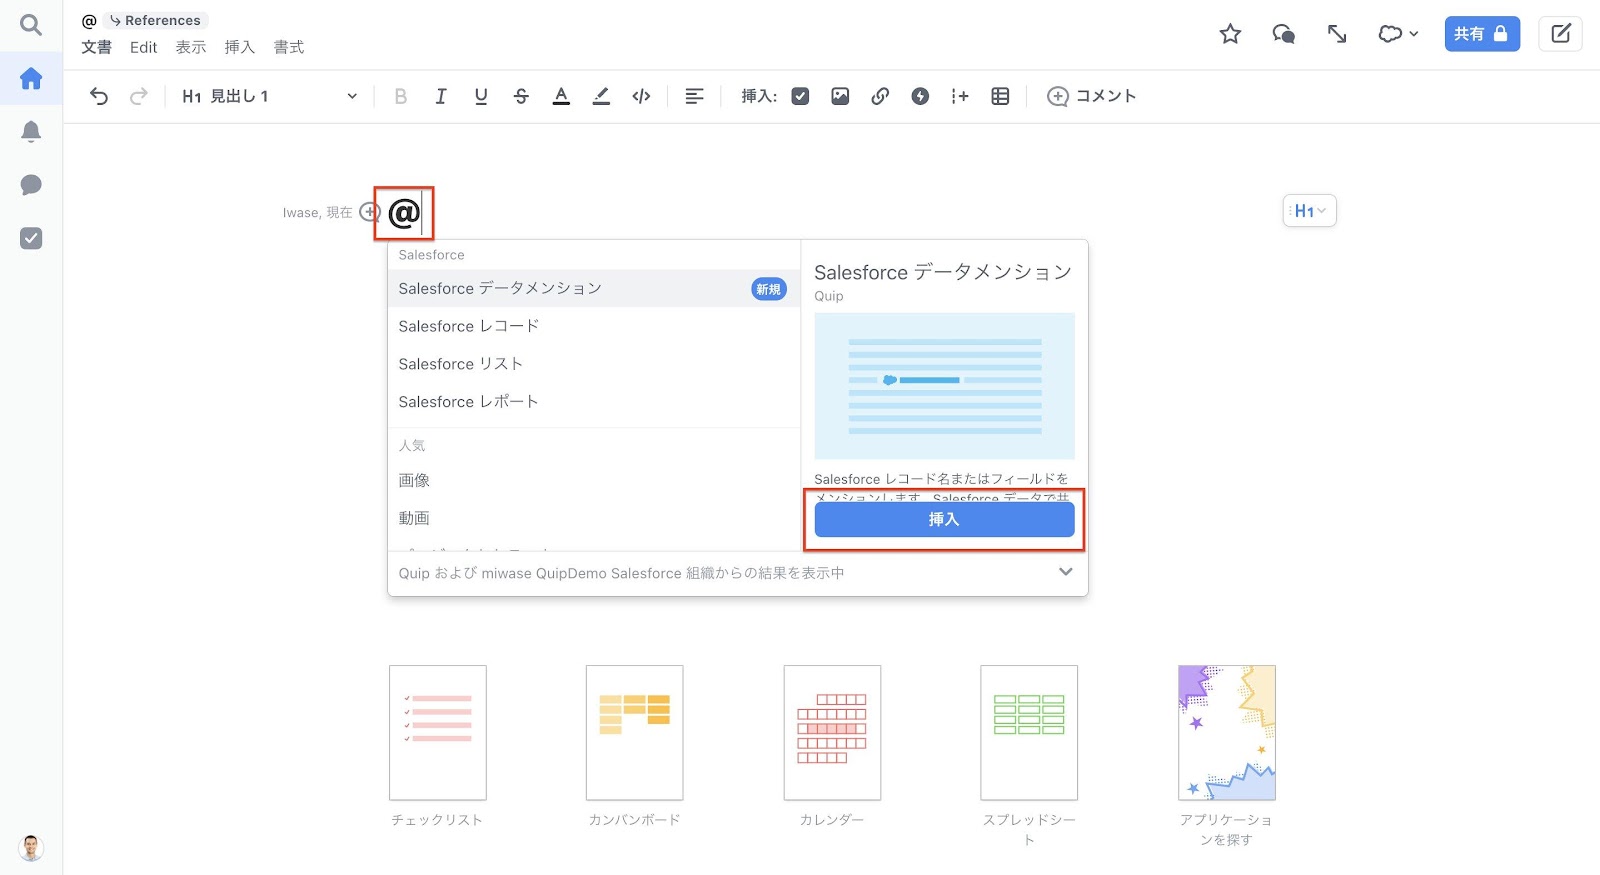Click the plus icon beside Iwase
1600x875 pixels.
(x=370, y=212)
